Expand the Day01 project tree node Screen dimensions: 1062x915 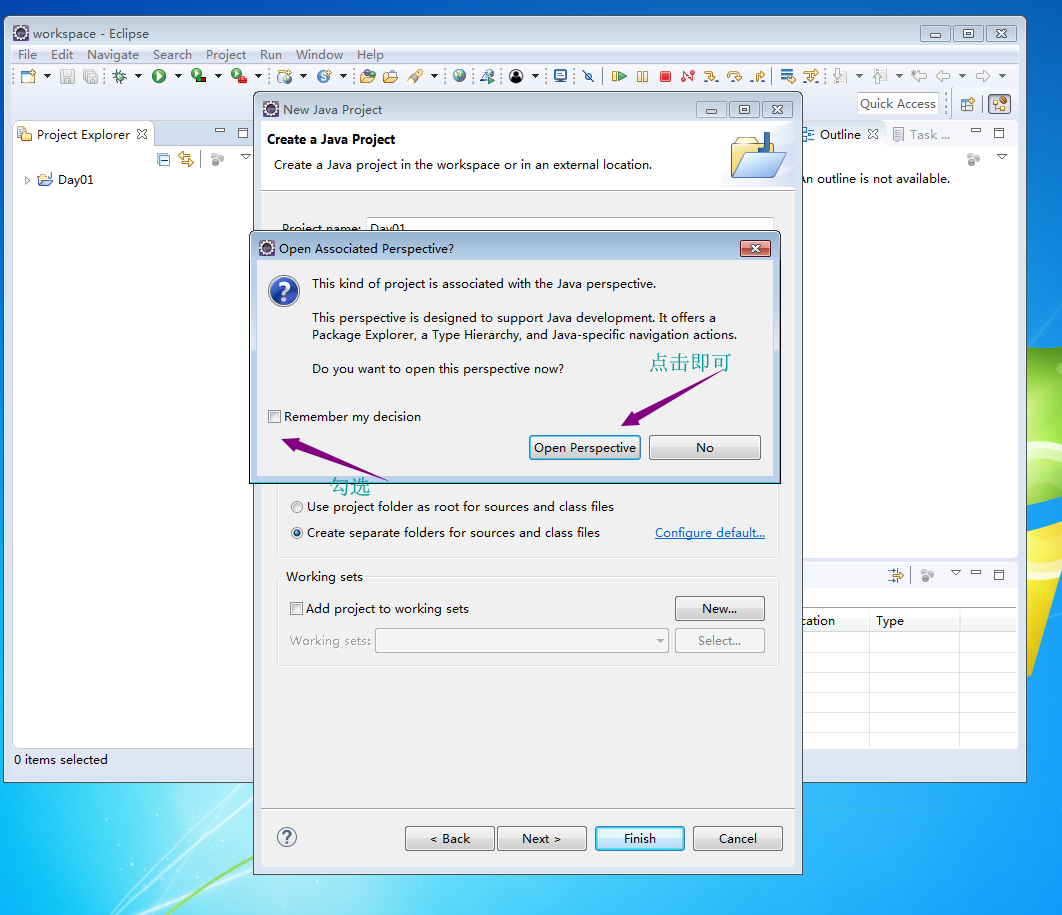point(27,180)
